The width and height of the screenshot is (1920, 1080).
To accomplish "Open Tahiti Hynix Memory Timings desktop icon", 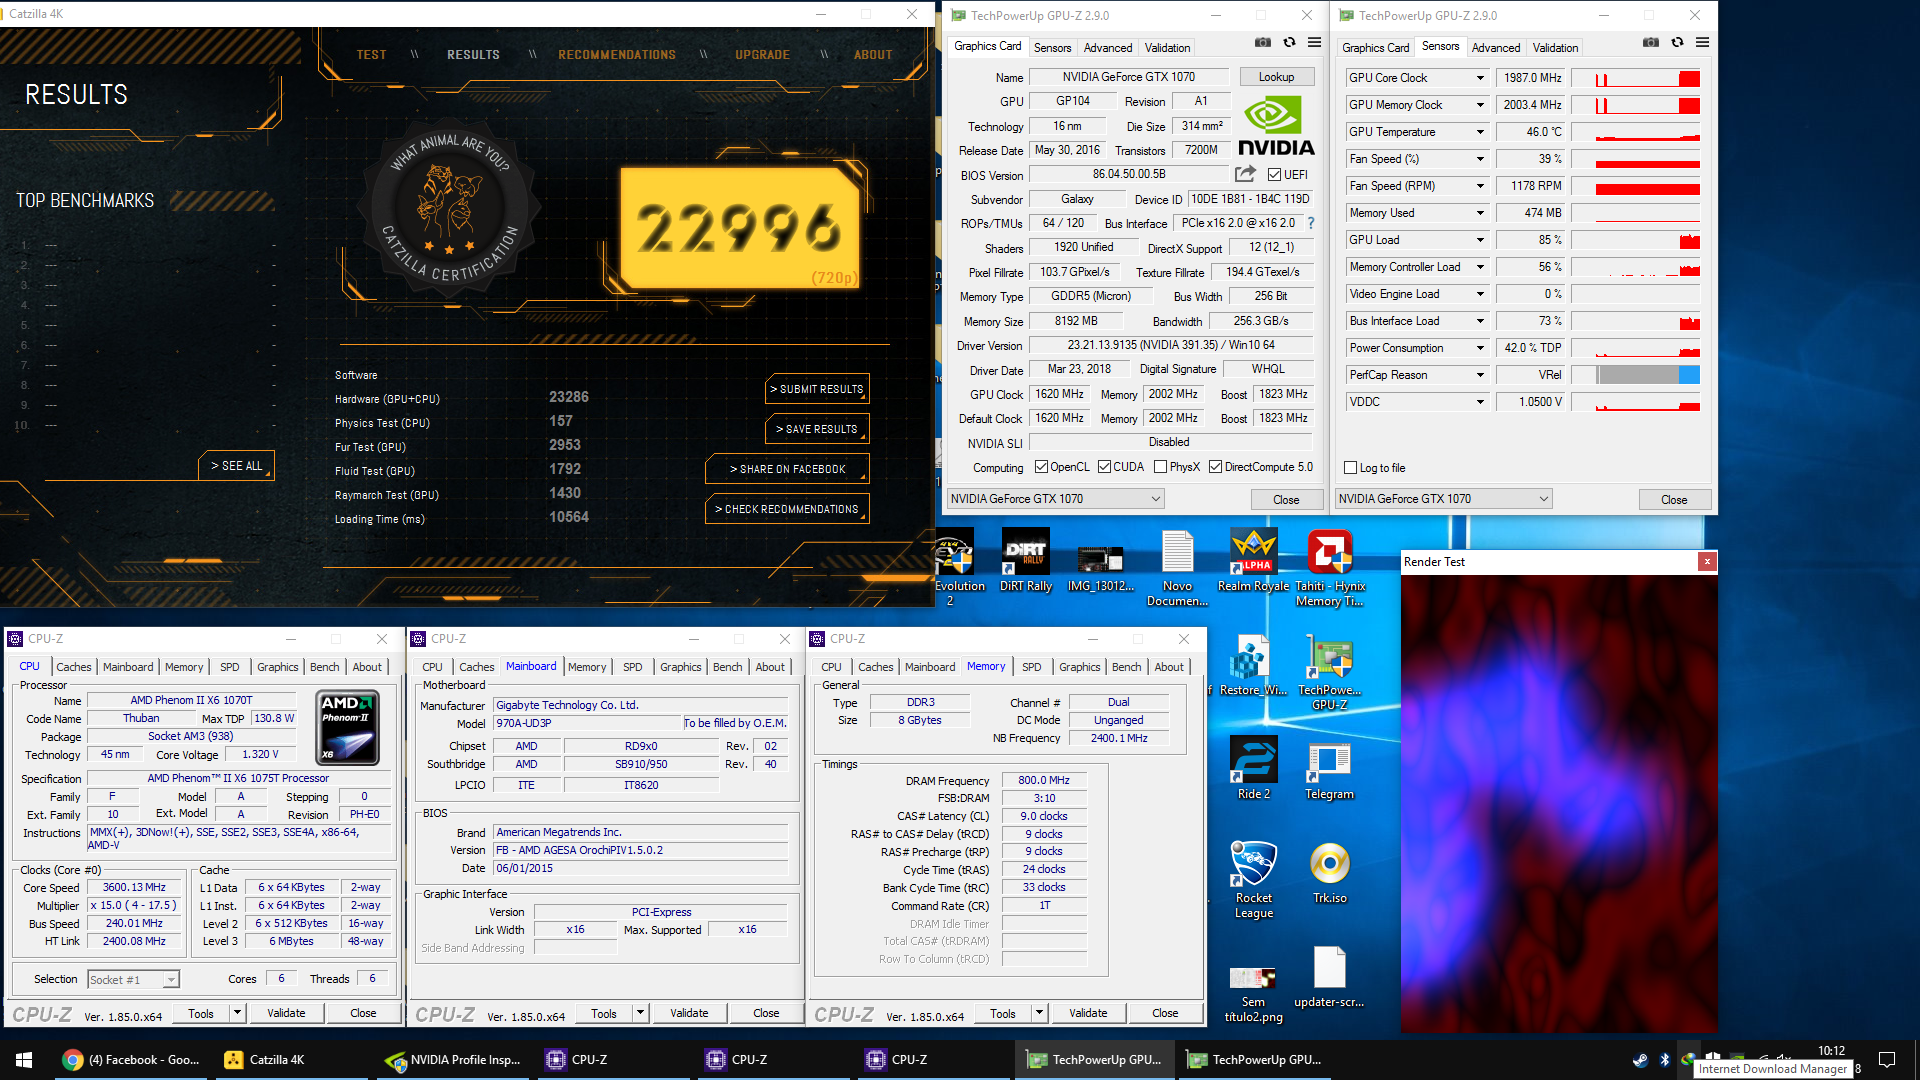I will (1330, 568).
